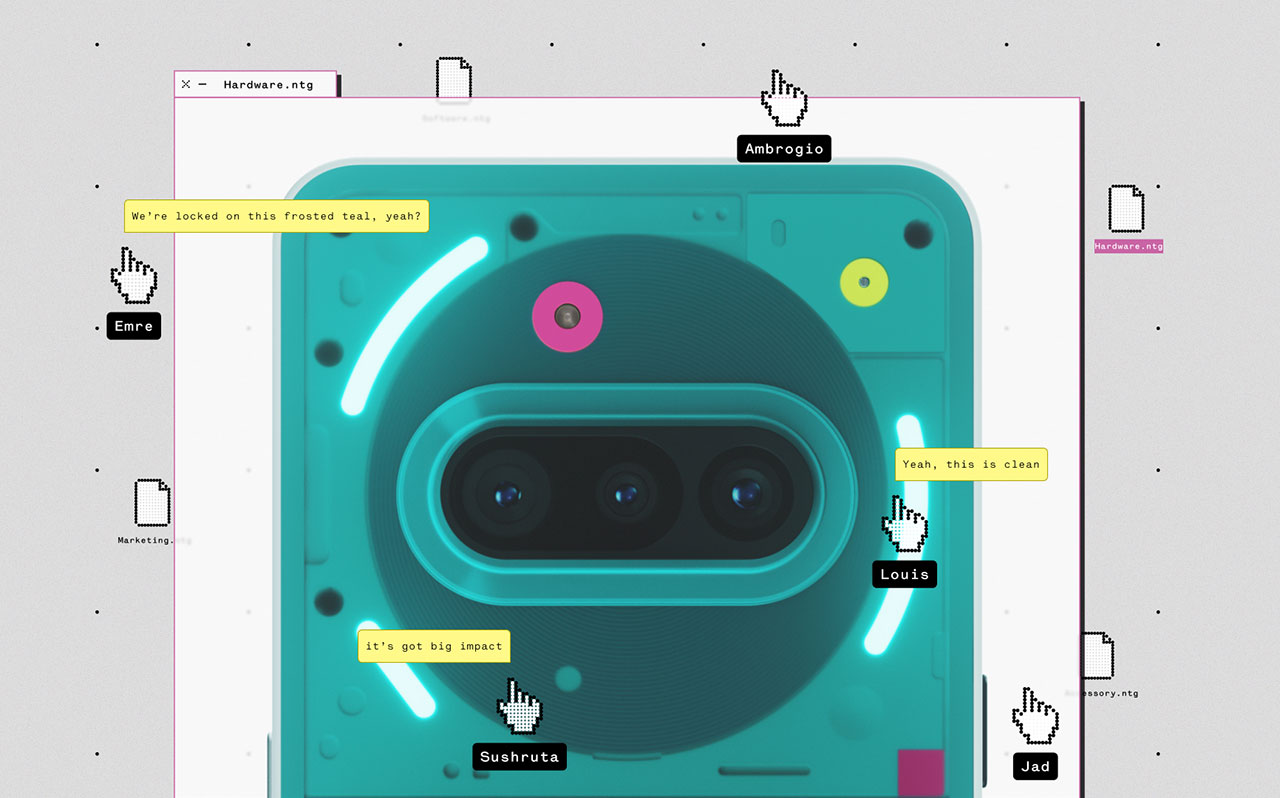The image size is (1280, 798).
Task: Open the Hardware.ntg file icon on desktop
Action: 1126,209
